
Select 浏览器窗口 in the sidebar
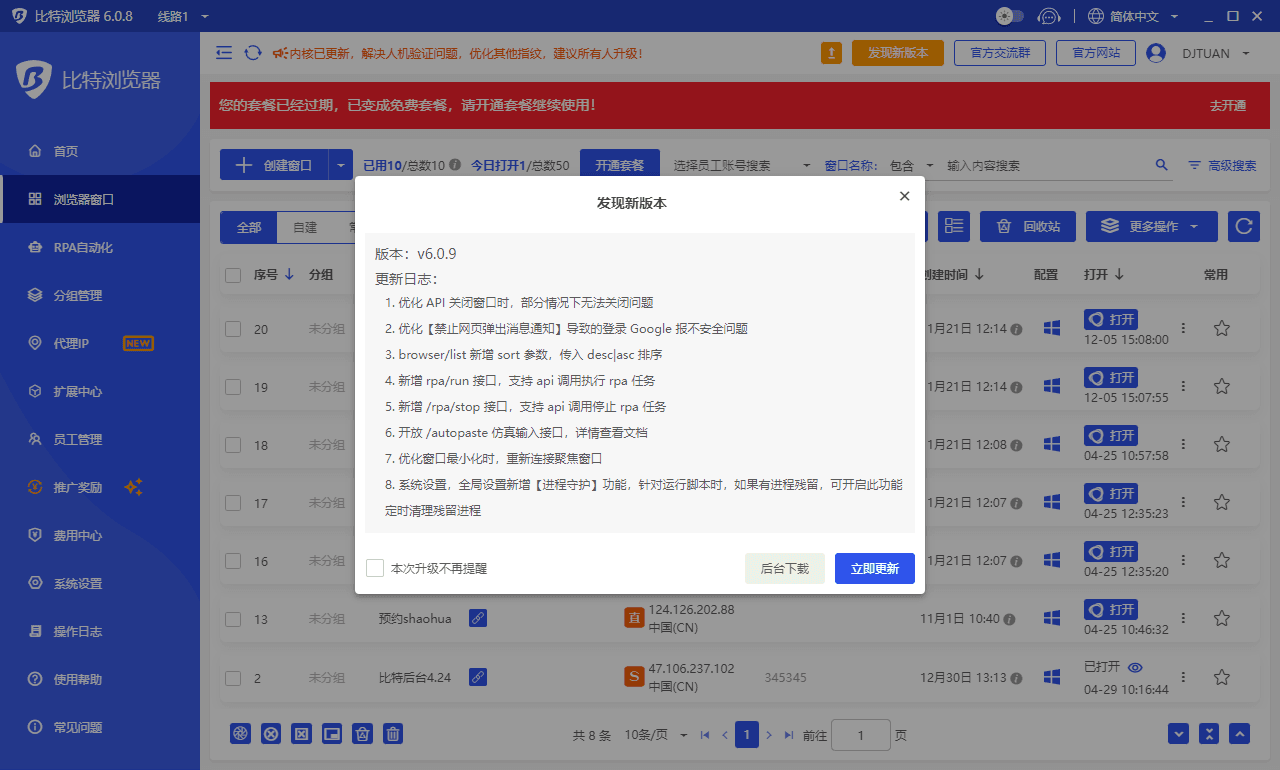pos(100,199)
